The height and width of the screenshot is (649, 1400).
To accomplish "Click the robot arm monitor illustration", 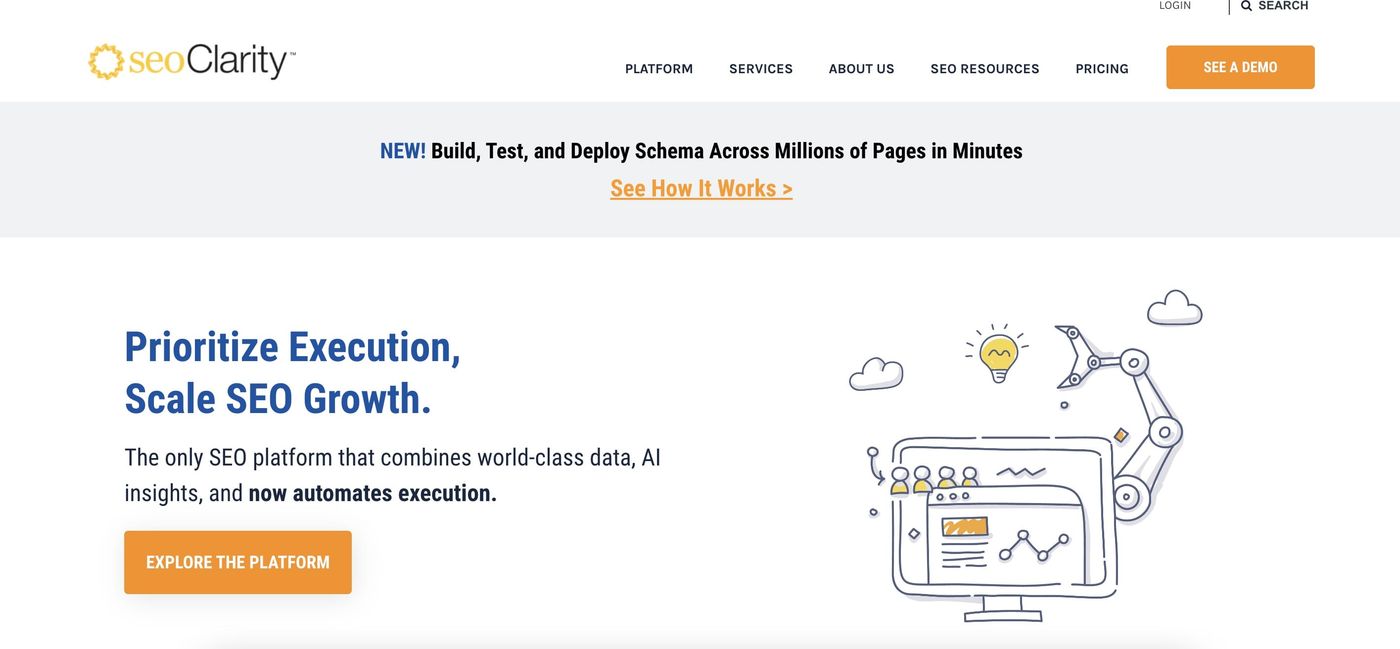I will pyautogui.click(x=1025, y=457).
